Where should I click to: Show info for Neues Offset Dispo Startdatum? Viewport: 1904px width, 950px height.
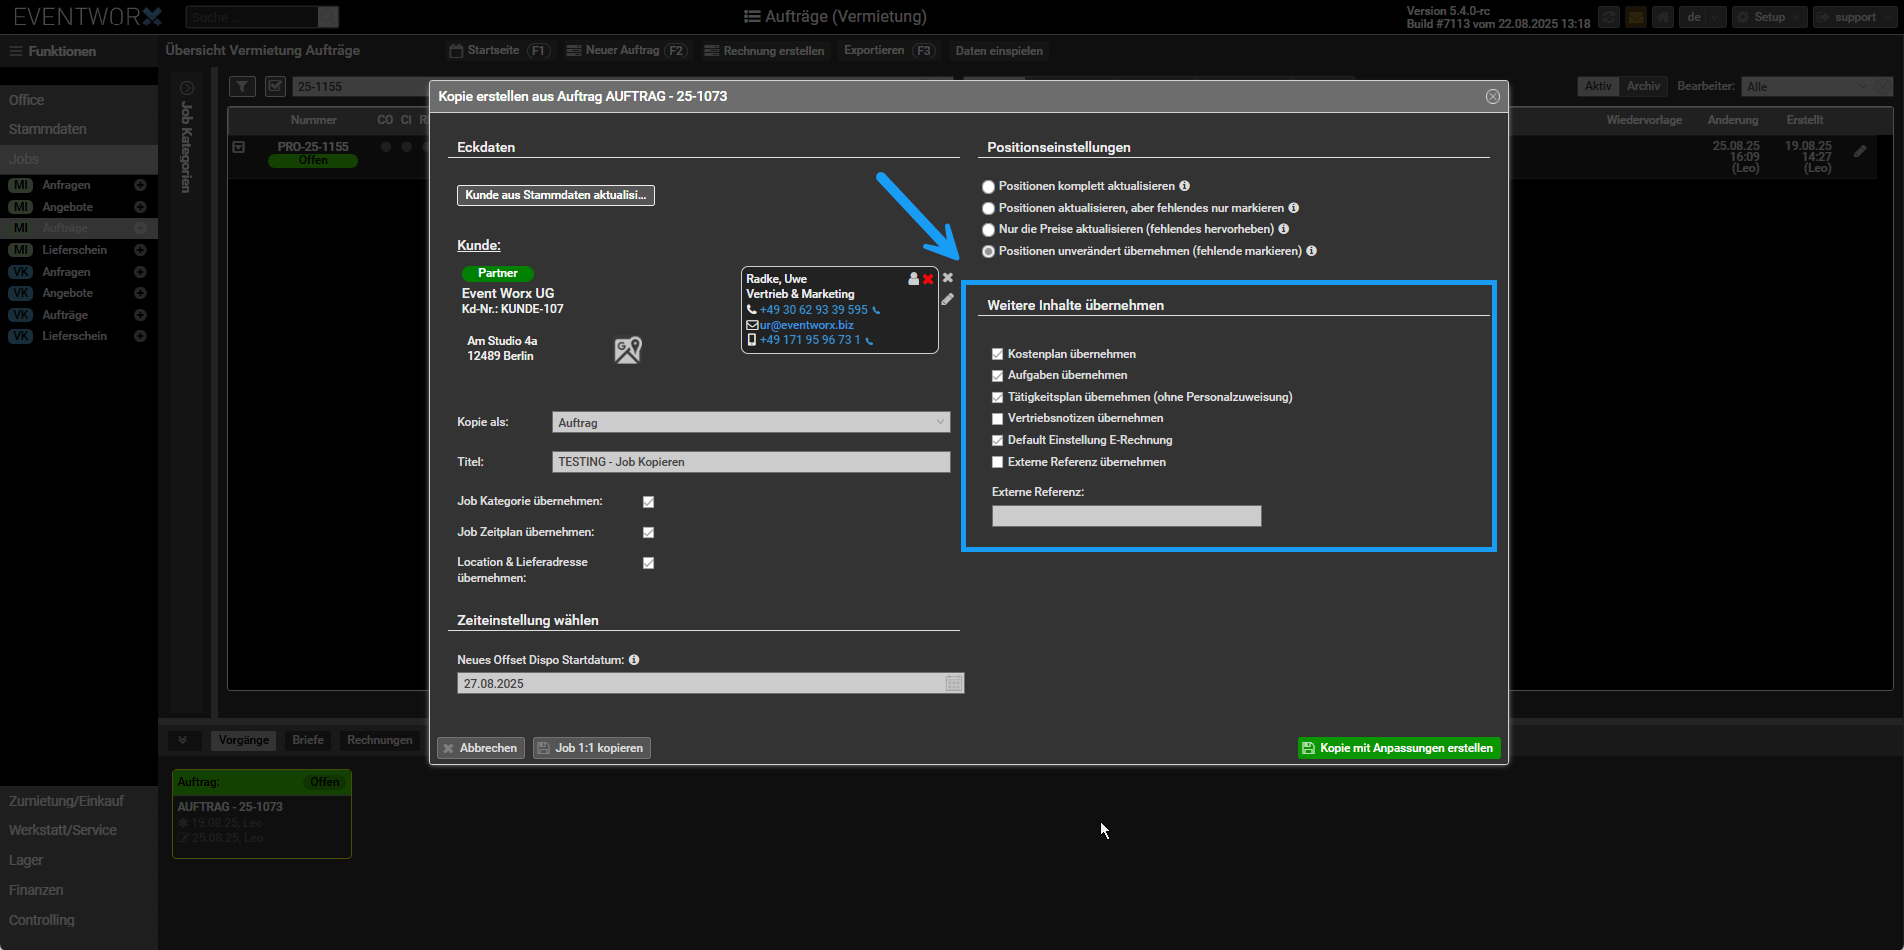(x=634, y=660)
